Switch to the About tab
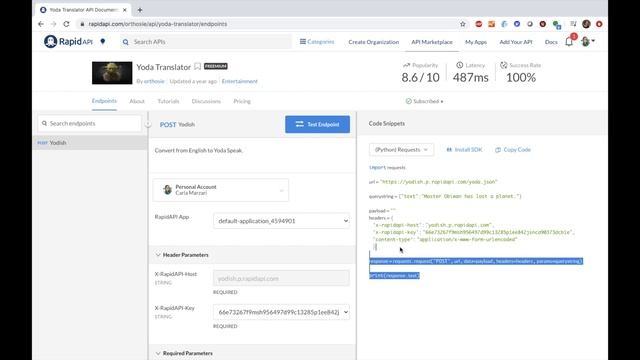 coord(137,101)
